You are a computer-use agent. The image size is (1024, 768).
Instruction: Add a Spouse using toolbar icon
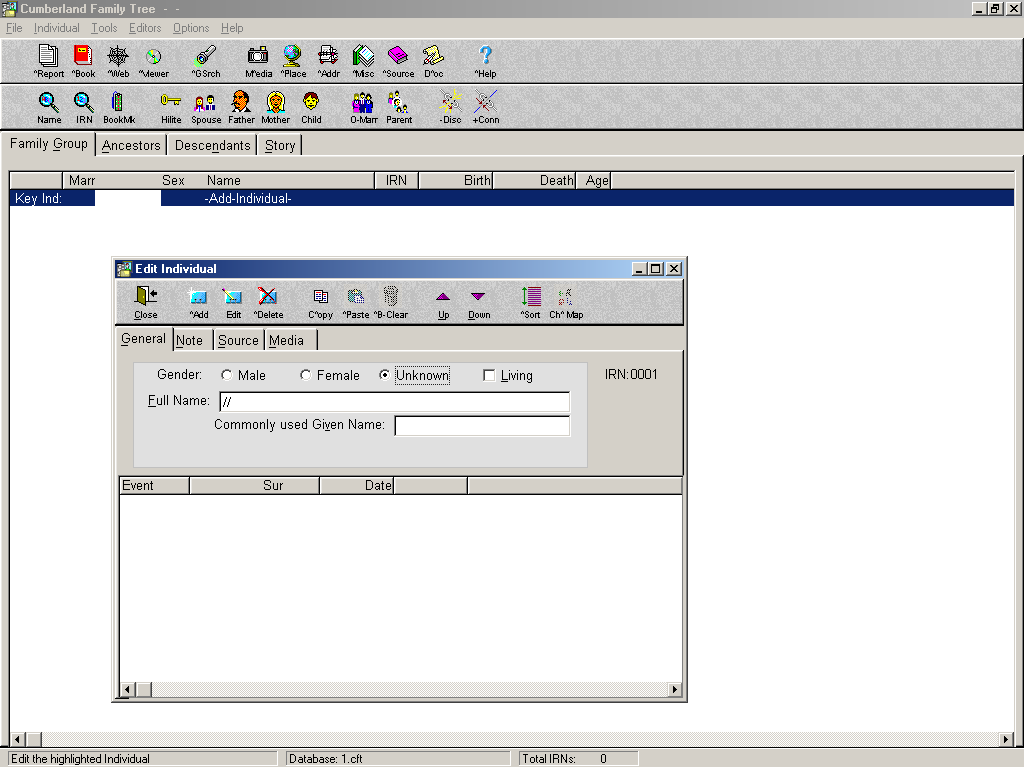206,103
